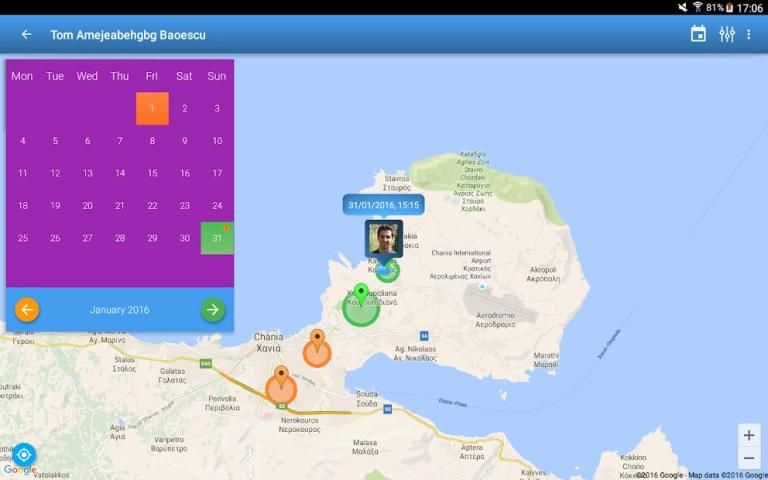This screenshot has height=480, width=768.
Task: Zoom out the map with minus button
Action: [749, 458]
